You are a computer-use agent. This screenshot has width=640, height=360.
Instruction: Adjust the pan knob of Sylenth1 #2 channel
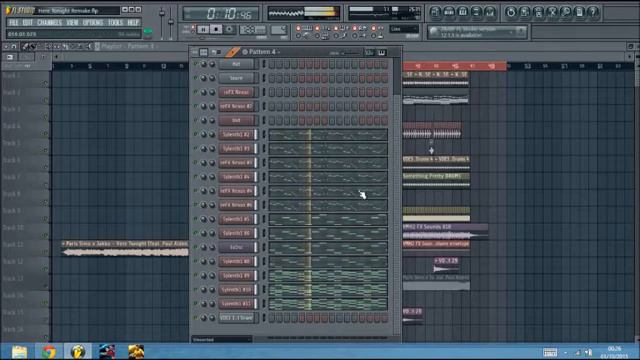(204, 135)
